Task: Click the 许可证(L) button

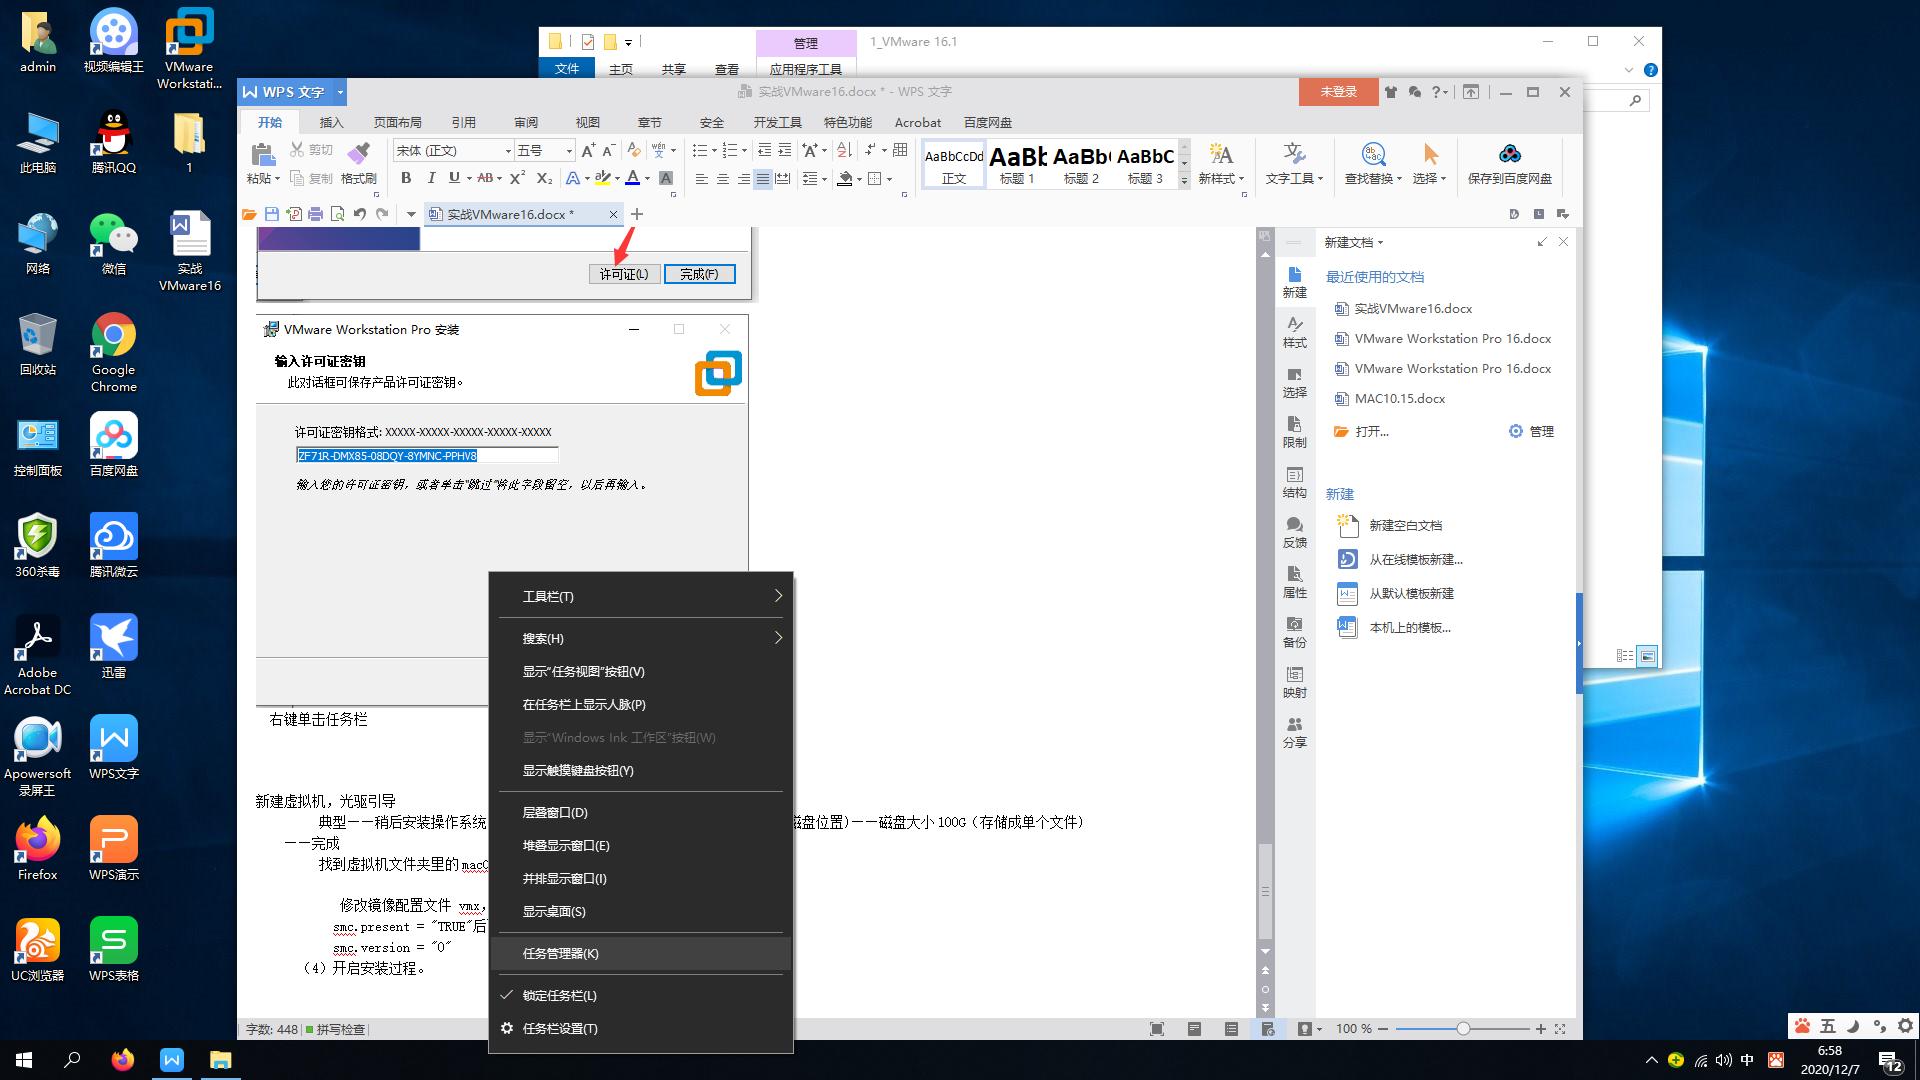Action: tap(624, 274)
